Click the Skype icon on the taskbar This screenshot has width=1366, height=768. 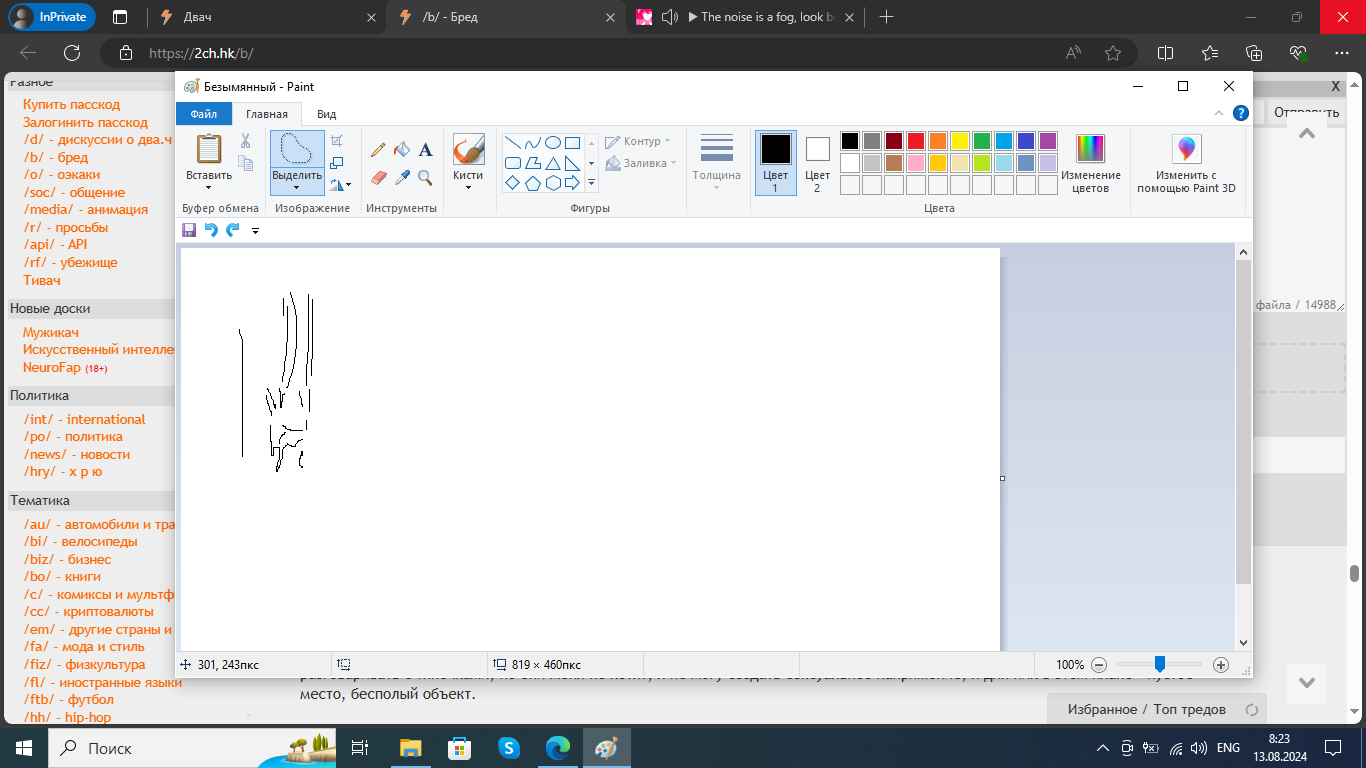tap(508, 748)
